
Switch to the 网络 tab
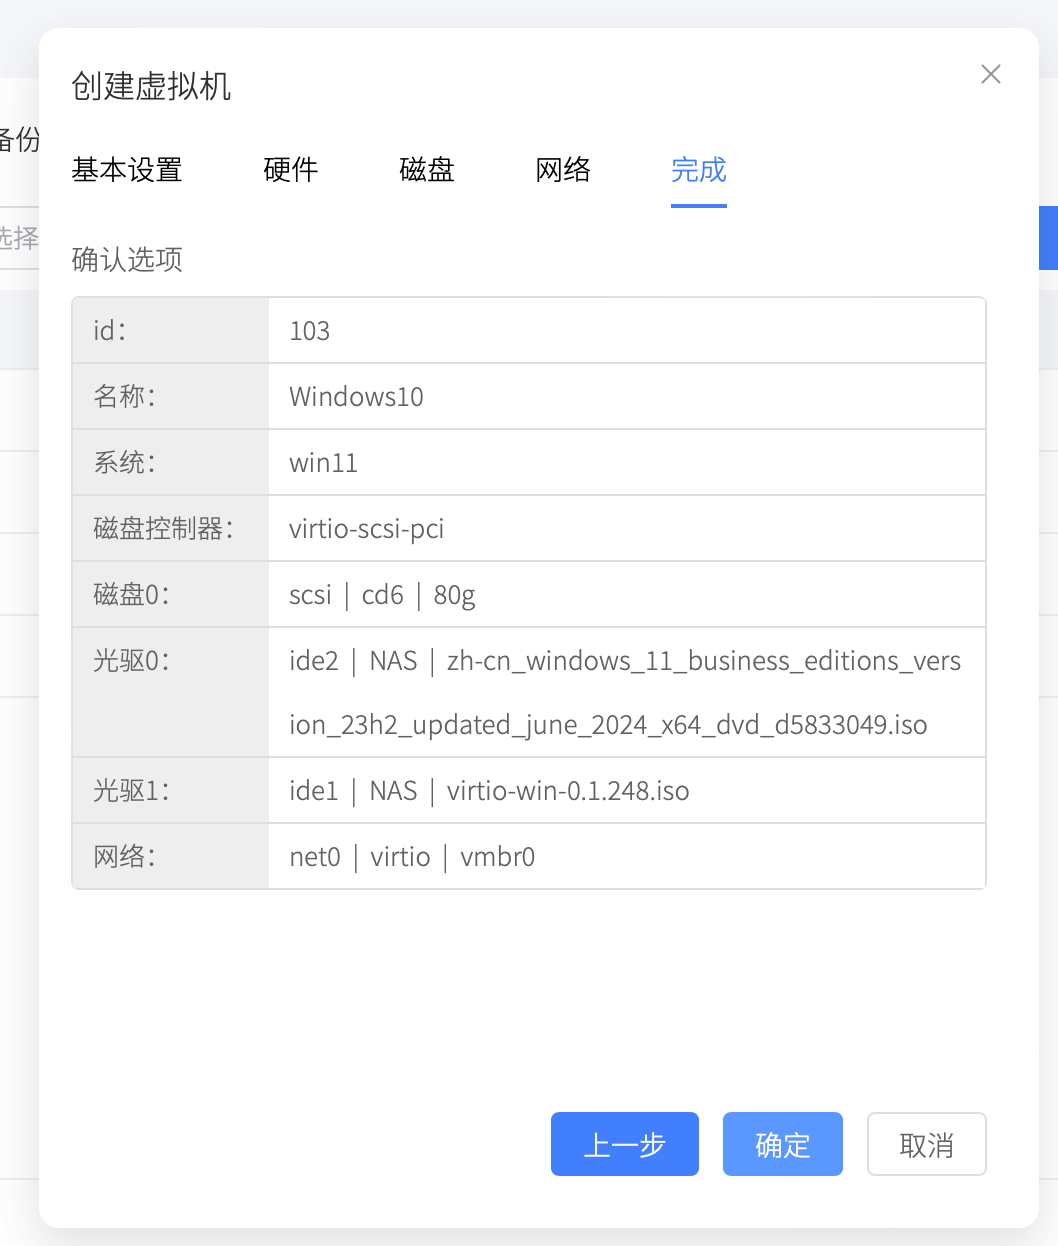[563, 171]
